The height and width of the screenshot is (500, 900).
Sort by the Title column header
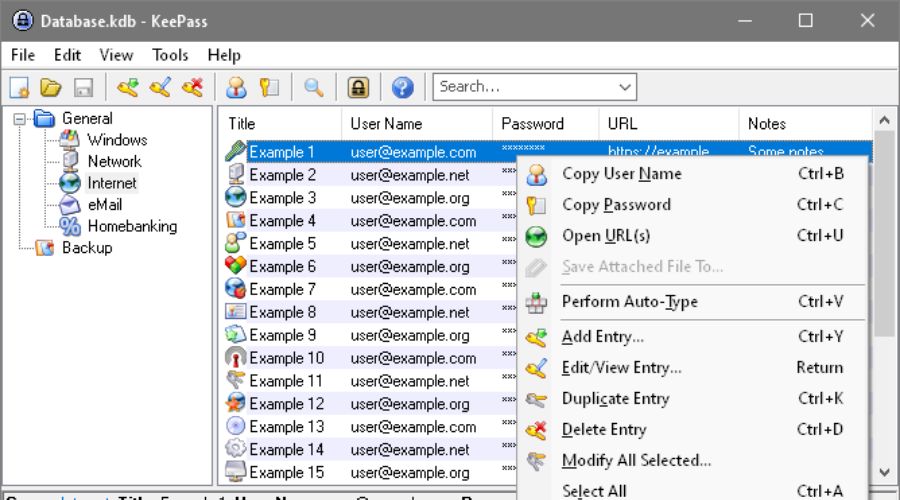281,124
